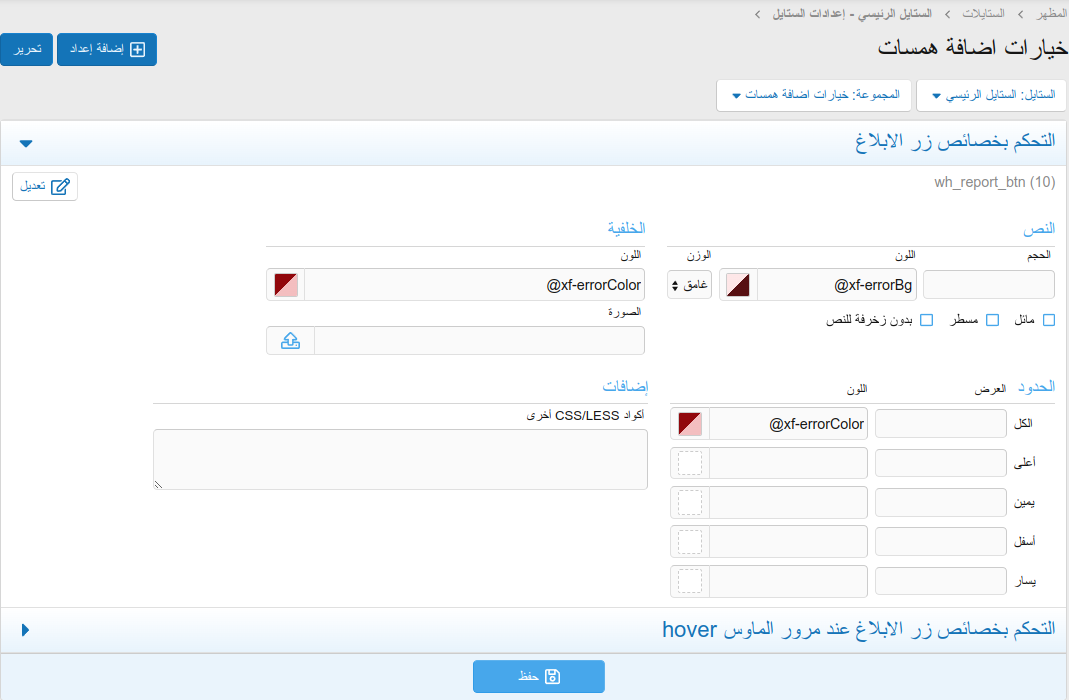Image resolution: width=1069 pixels, height=700 pixels.
Task: Open the الستايل الرئيسي style dropdown
Action: click(993, 95)
